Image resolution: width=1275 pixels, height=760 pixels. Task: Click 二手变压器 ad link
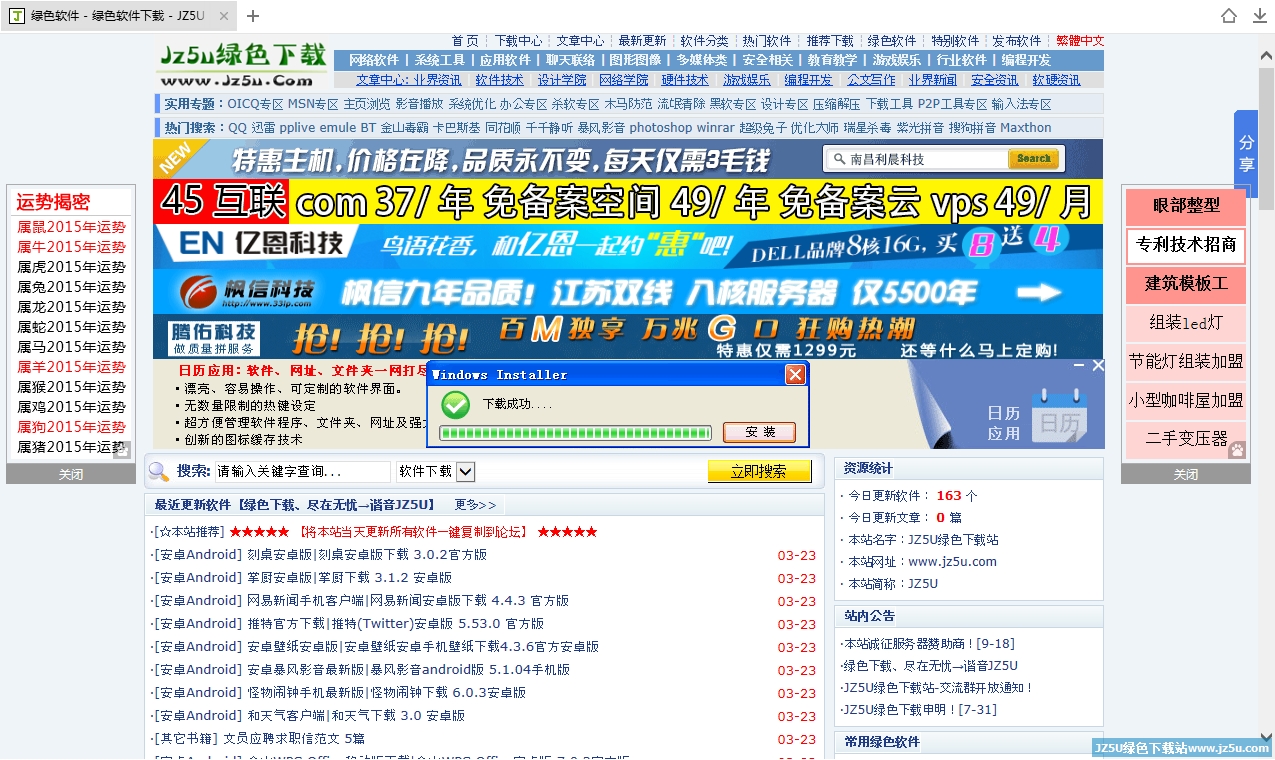click(1186, 439)
